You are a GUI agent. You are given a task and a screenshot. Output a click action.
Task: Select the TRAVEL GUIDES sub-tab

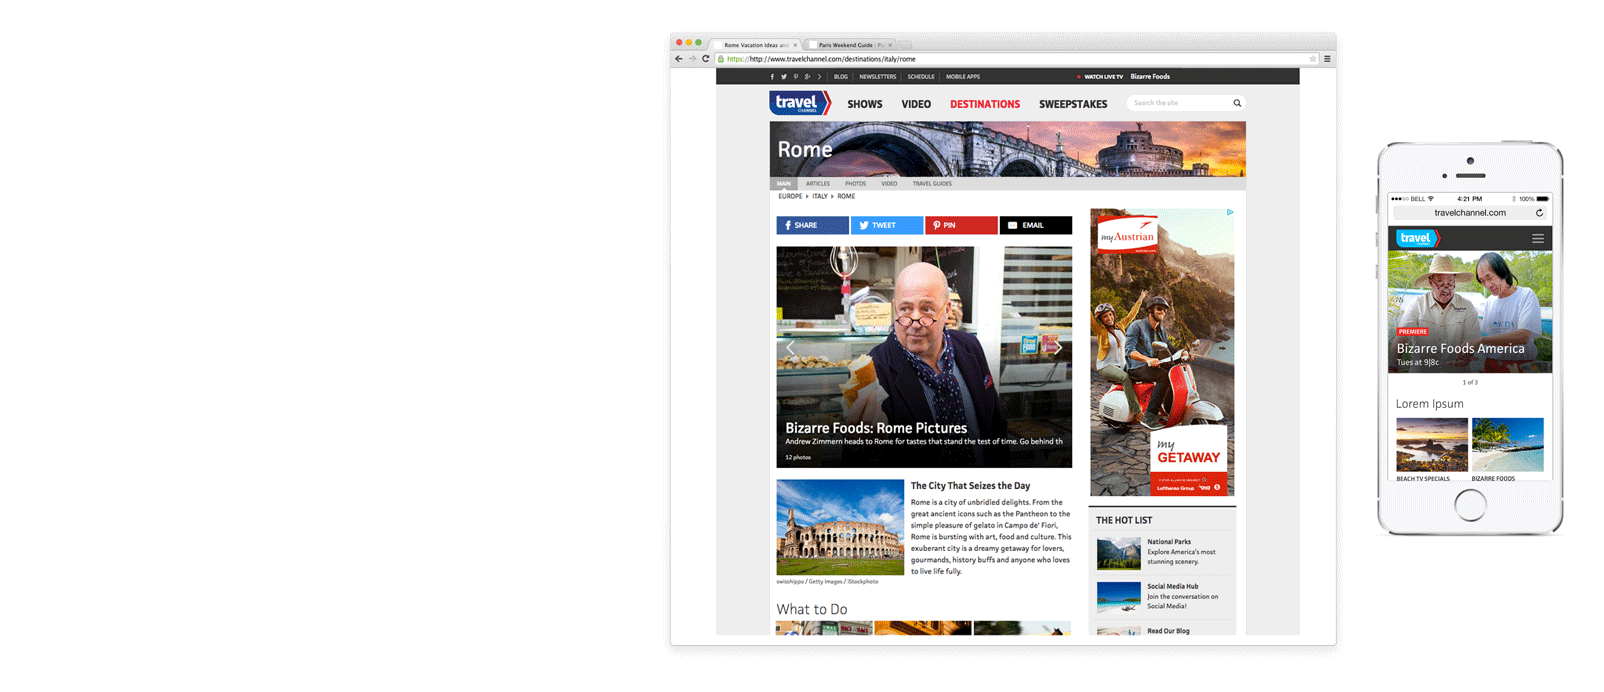tap(932, 184)
